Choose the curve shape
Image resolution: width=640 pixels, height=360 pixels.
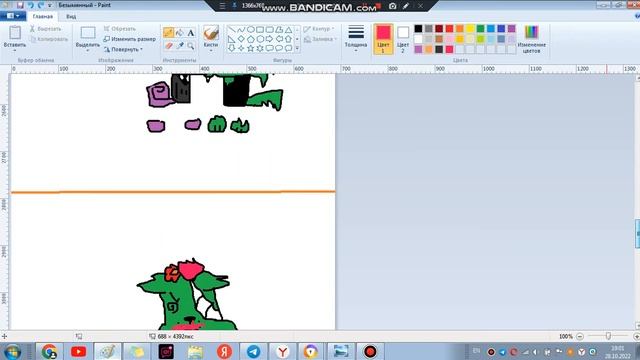point(241,30)
